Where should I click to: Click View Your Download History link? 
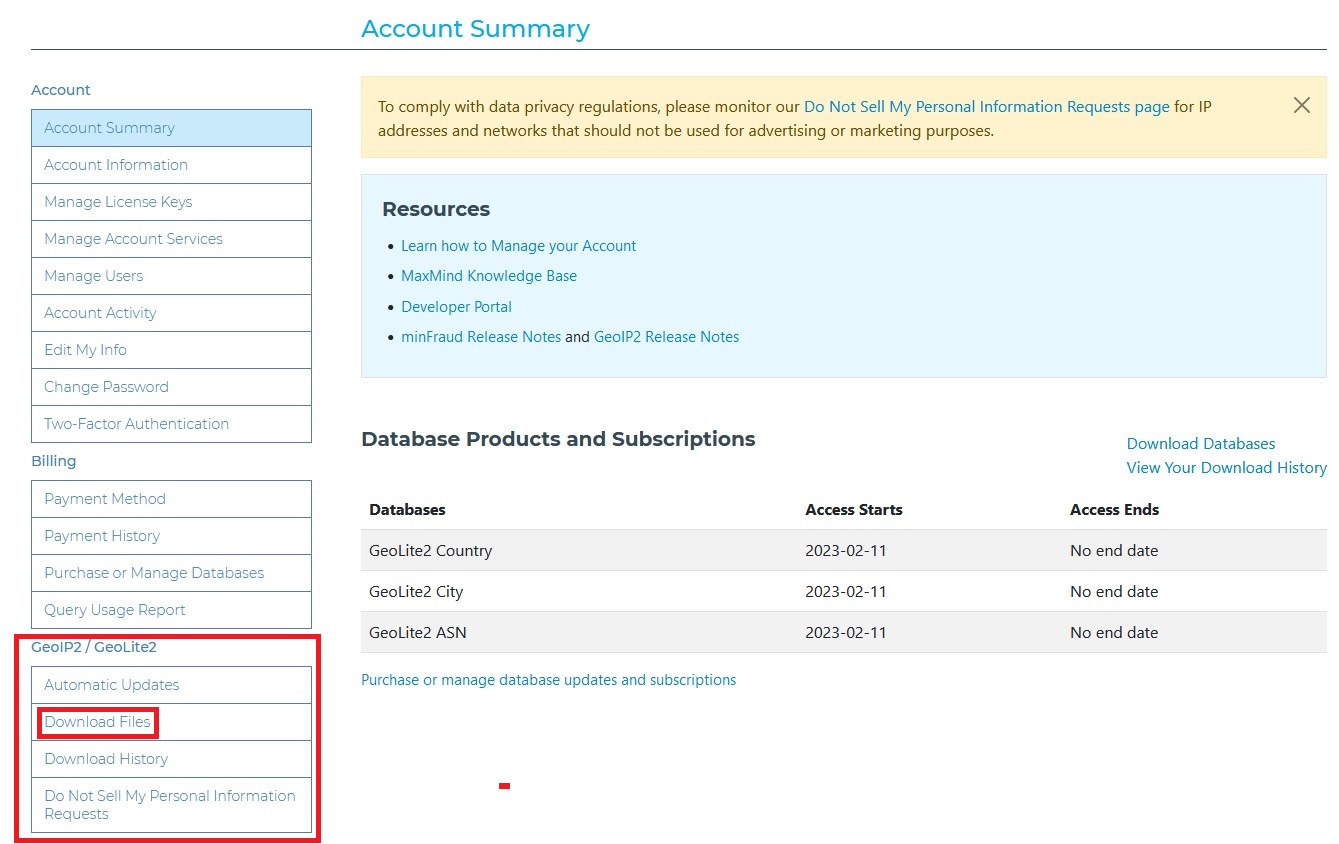(1226, 468)
